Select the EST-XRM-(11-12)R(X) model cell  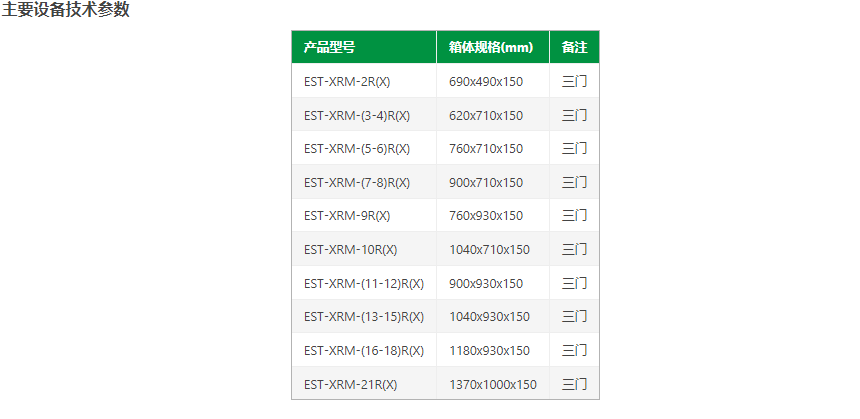(x=364, y=283)
